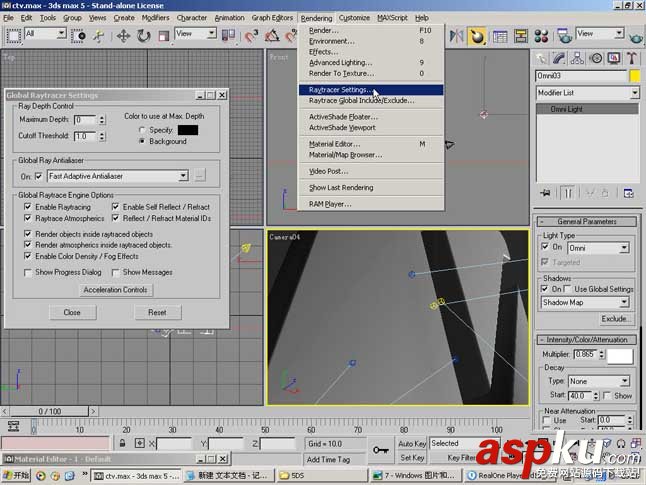The image size is (646, 485).
Task: Switch to the Motion command panel
Action: [x=596, y=59]
